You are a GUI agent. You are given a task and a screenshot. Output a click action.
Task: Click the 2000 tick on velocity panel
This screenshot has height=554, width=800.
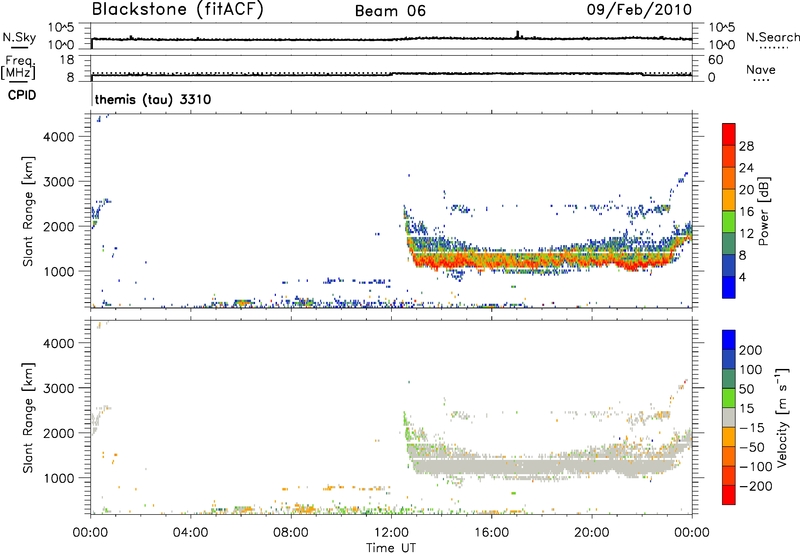[x=58, y=433]
